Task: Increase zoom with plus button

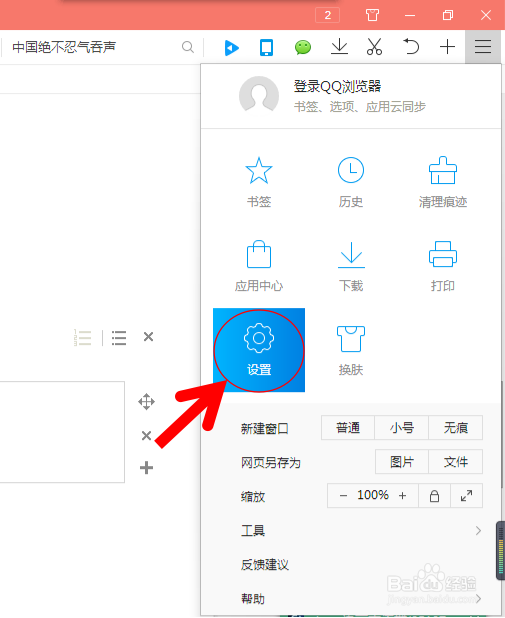Action: click(402, 496)
